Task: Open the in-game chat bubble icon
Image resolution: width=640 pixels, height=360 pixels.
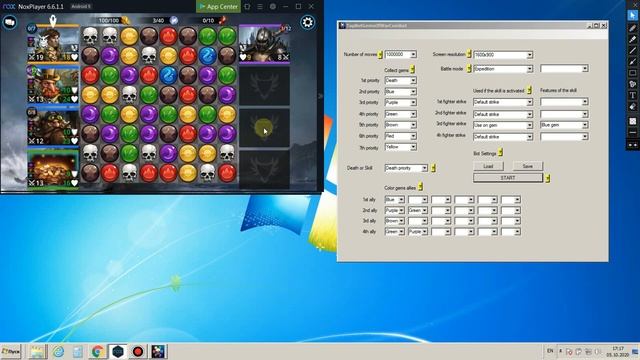Action: pyautogui.click(x=9, y=22)
